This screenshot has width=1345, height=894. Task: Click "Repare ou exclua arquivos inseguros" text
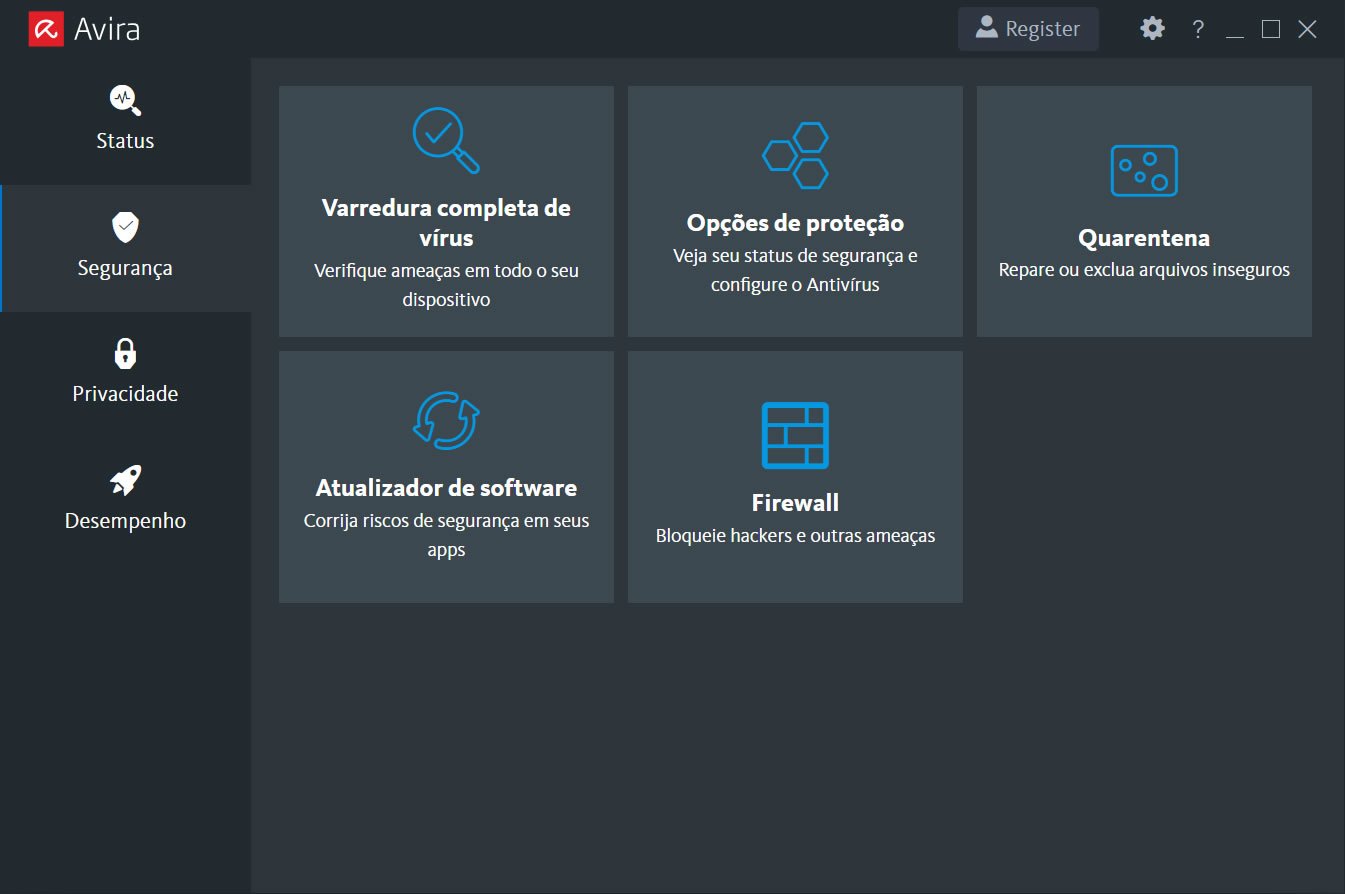(1144, 270)
